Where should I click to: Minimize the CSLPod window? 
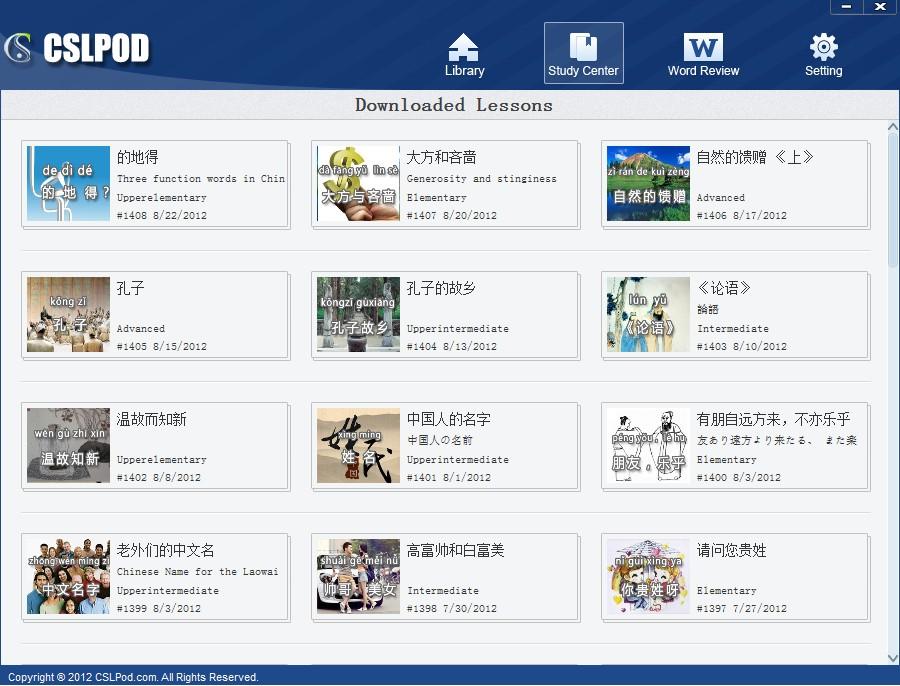click(x=847, y=7)
